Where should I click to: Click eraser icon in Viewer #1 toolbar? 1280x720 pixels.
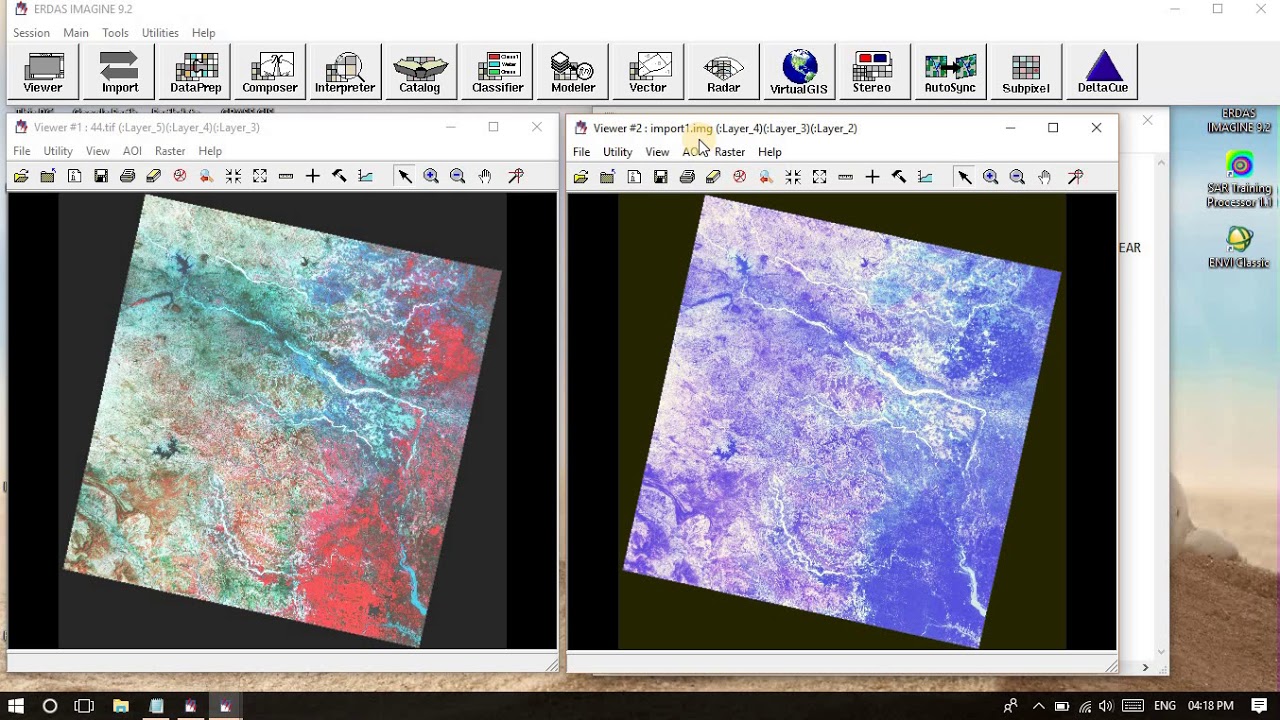(154, 176)
